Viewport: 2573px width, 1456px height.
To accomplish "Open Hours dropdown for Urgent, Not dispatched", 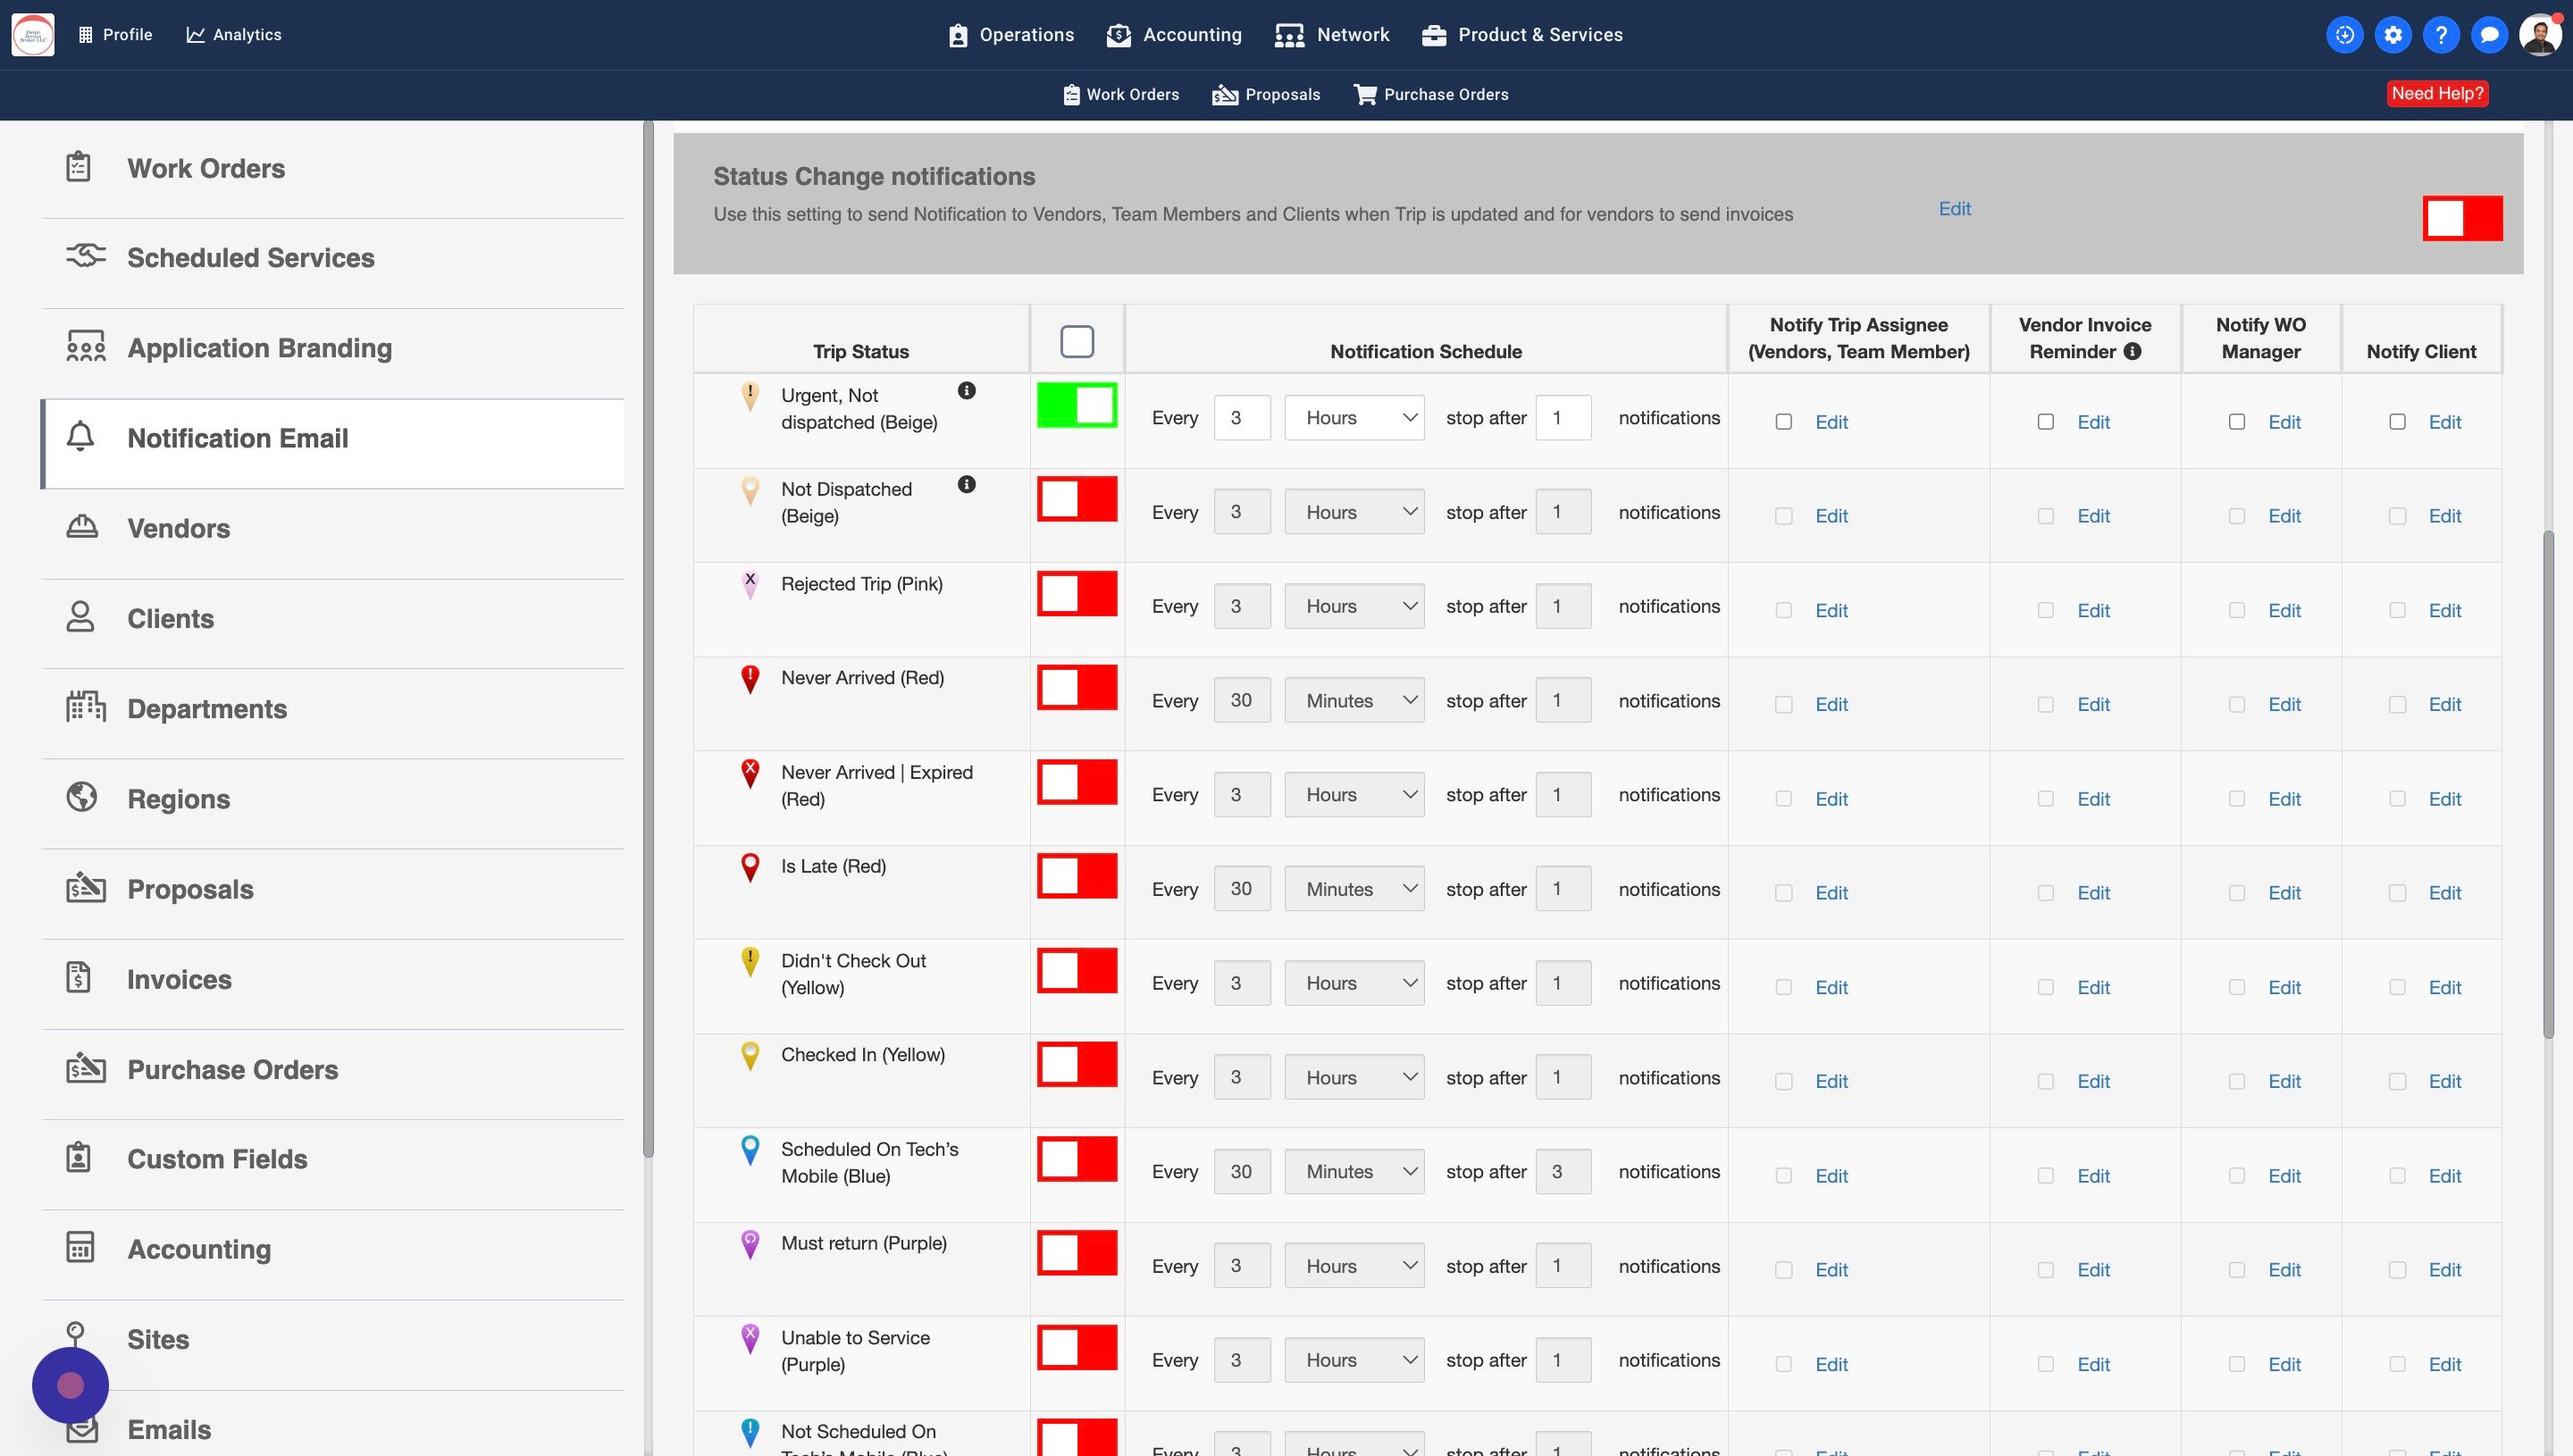I will click(1354, 418).
